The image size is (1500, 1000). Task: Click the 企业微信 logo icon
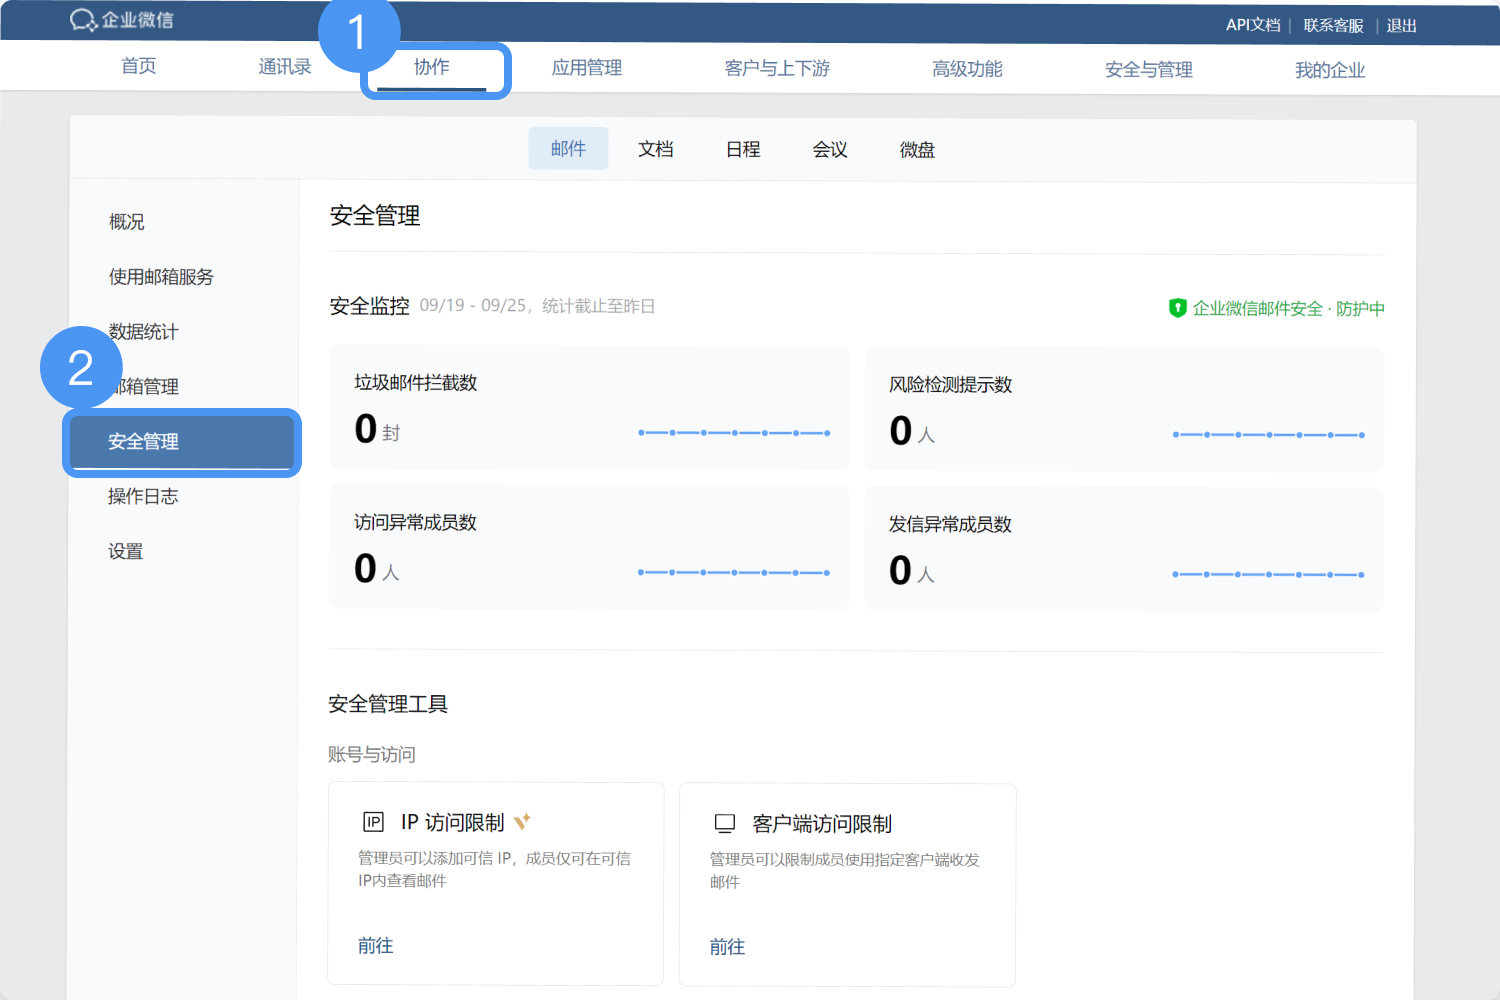click(x=83, y=20)
